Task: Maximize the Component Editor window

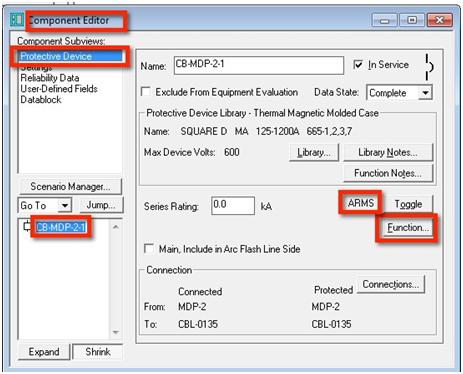Action: pos(412,20)
